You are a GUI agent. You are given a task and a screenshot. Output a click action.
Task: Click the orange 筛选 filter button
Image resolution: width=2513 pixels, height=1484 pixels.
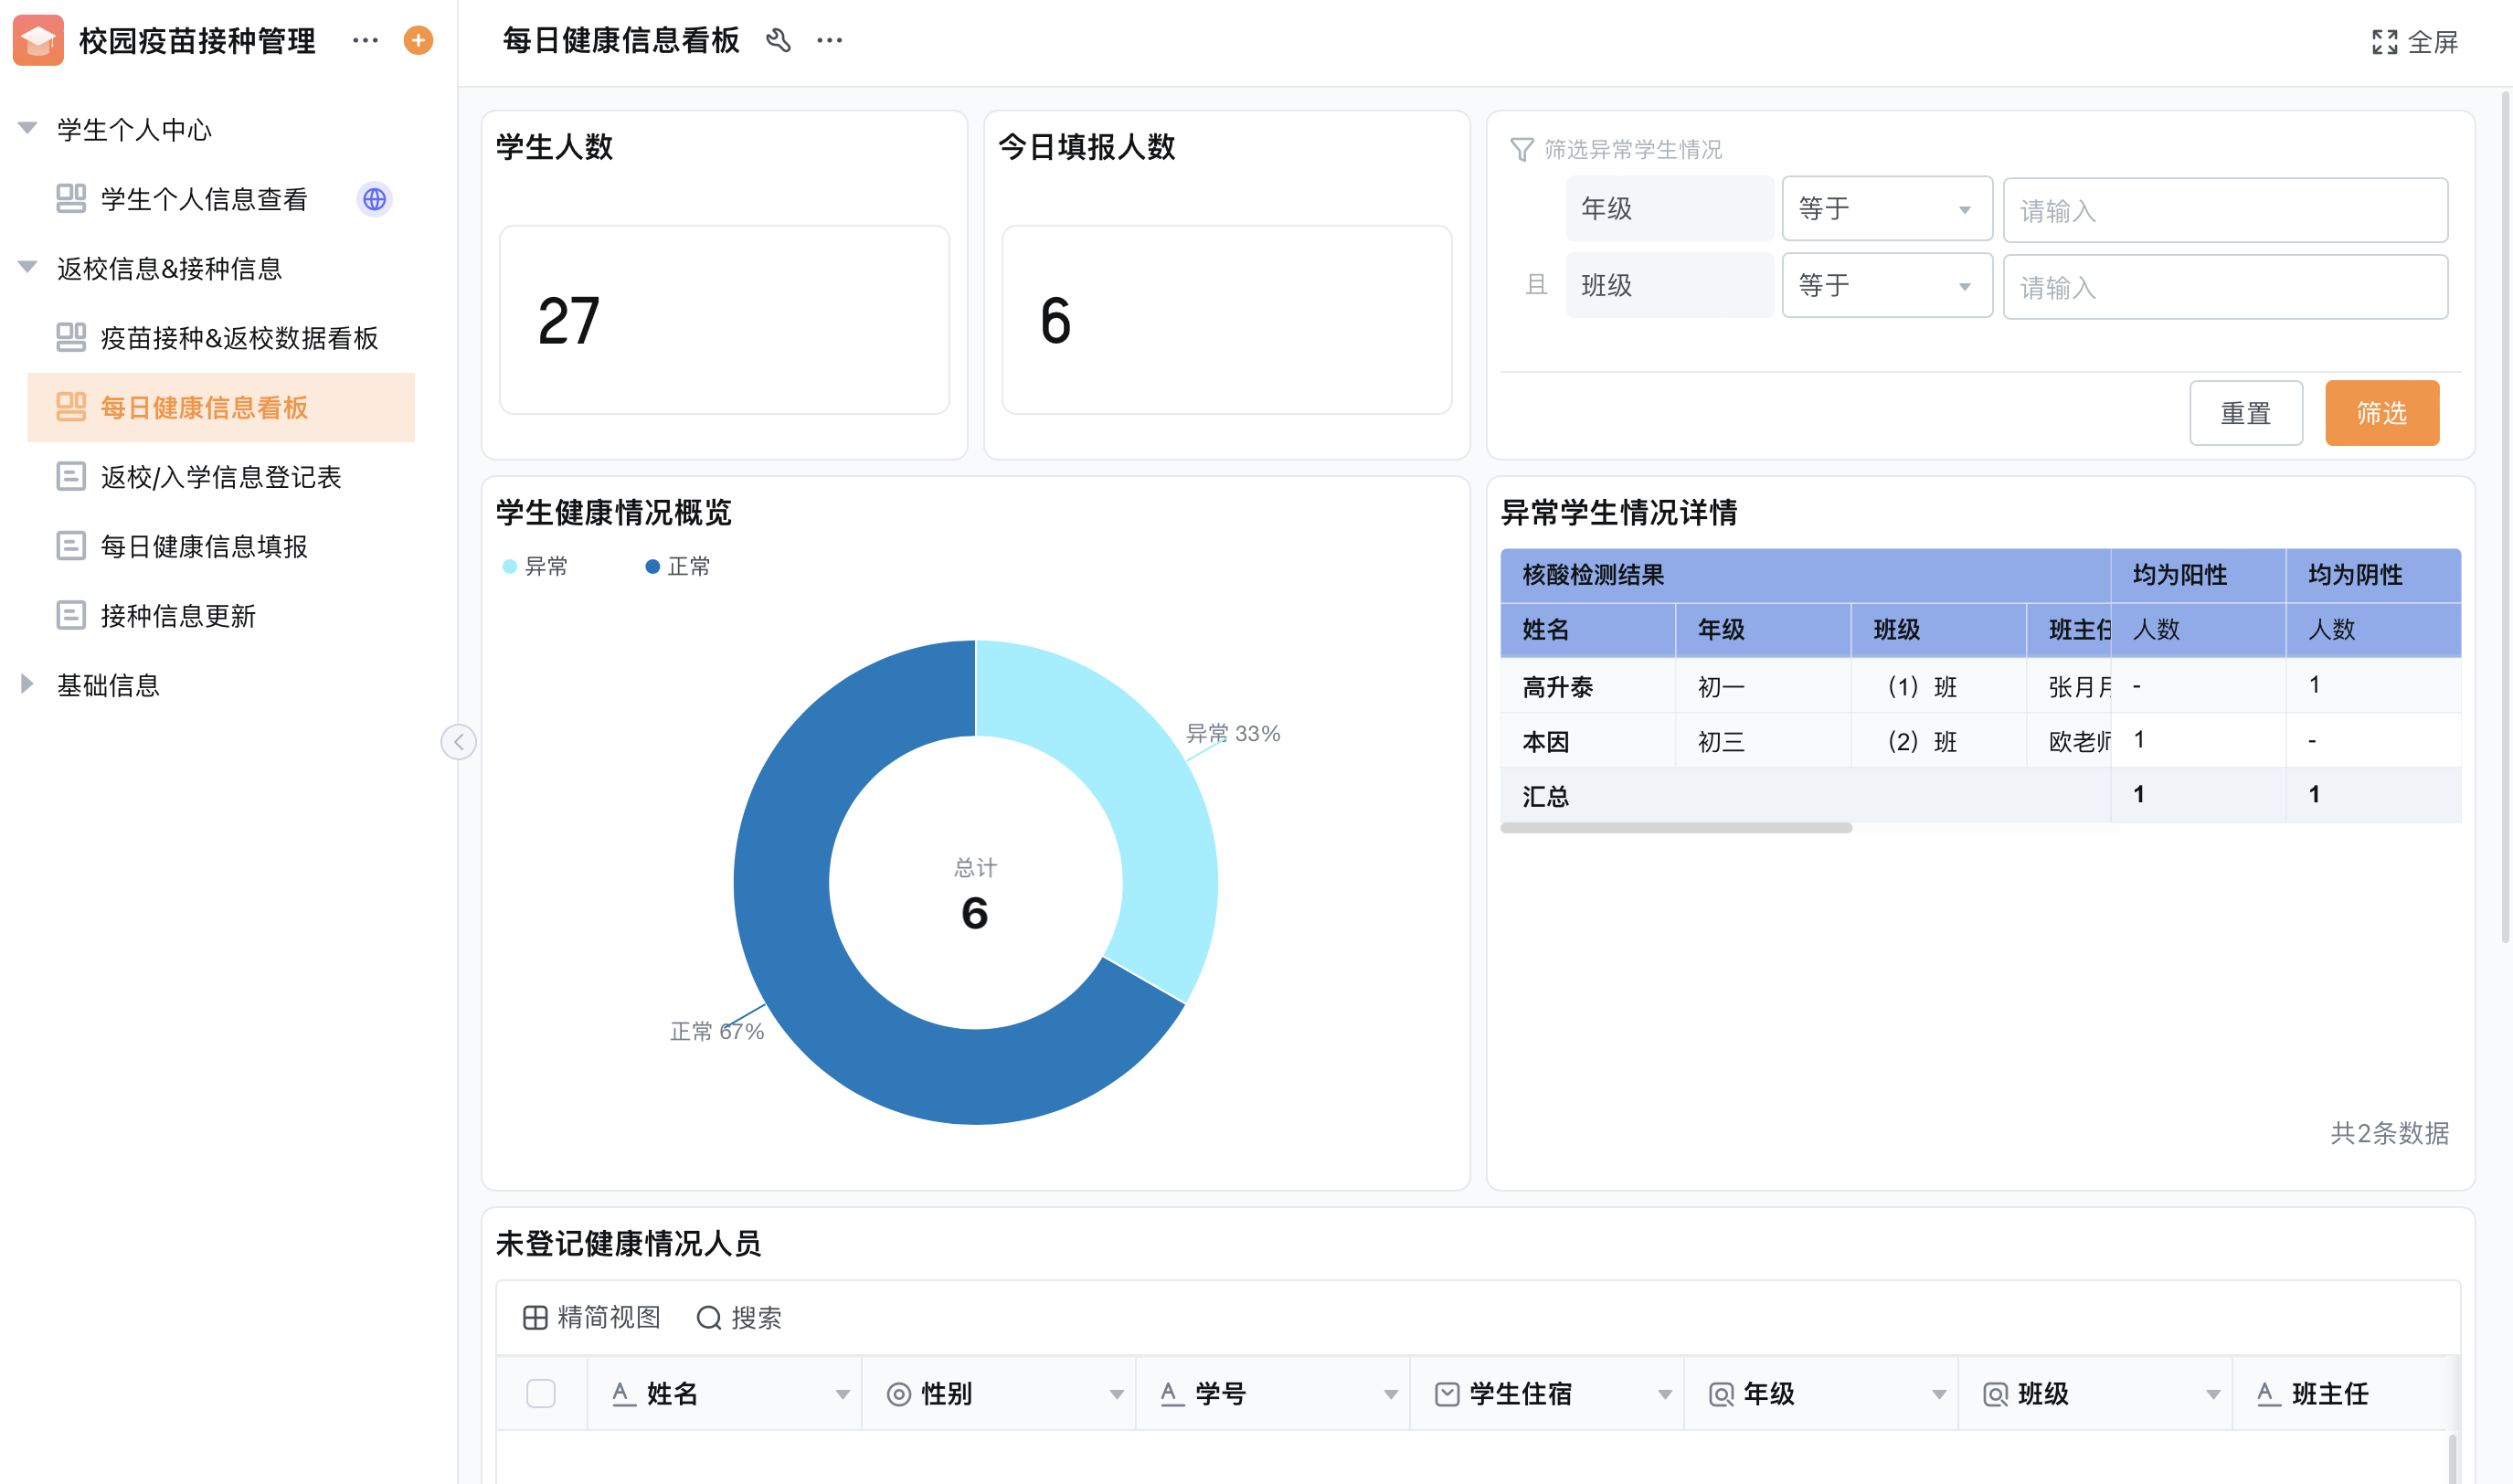pyautogui.click(x=2382, y=413)
